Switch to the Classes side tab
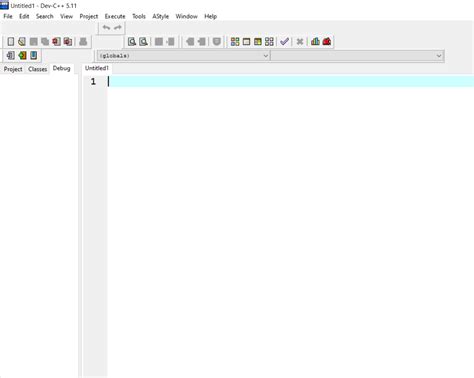This screenshot has width=474, height=378. (38, 69)
